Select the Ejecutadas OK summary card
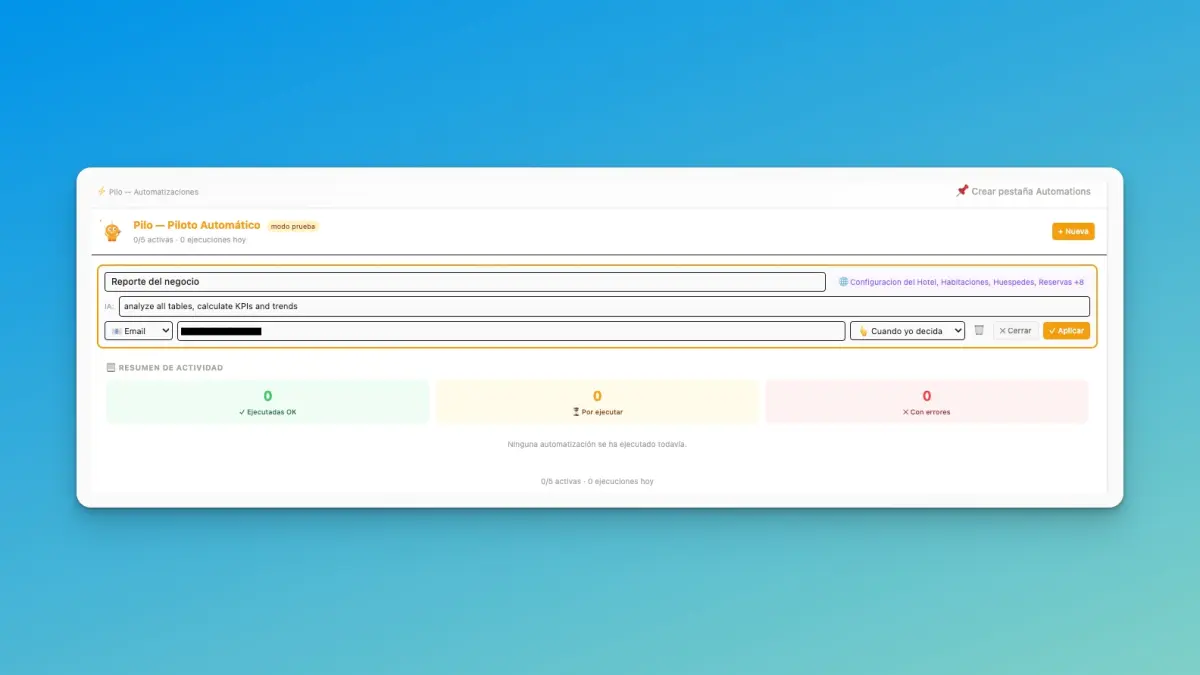This screenshot has height=675, width=1200. point(267,402)
